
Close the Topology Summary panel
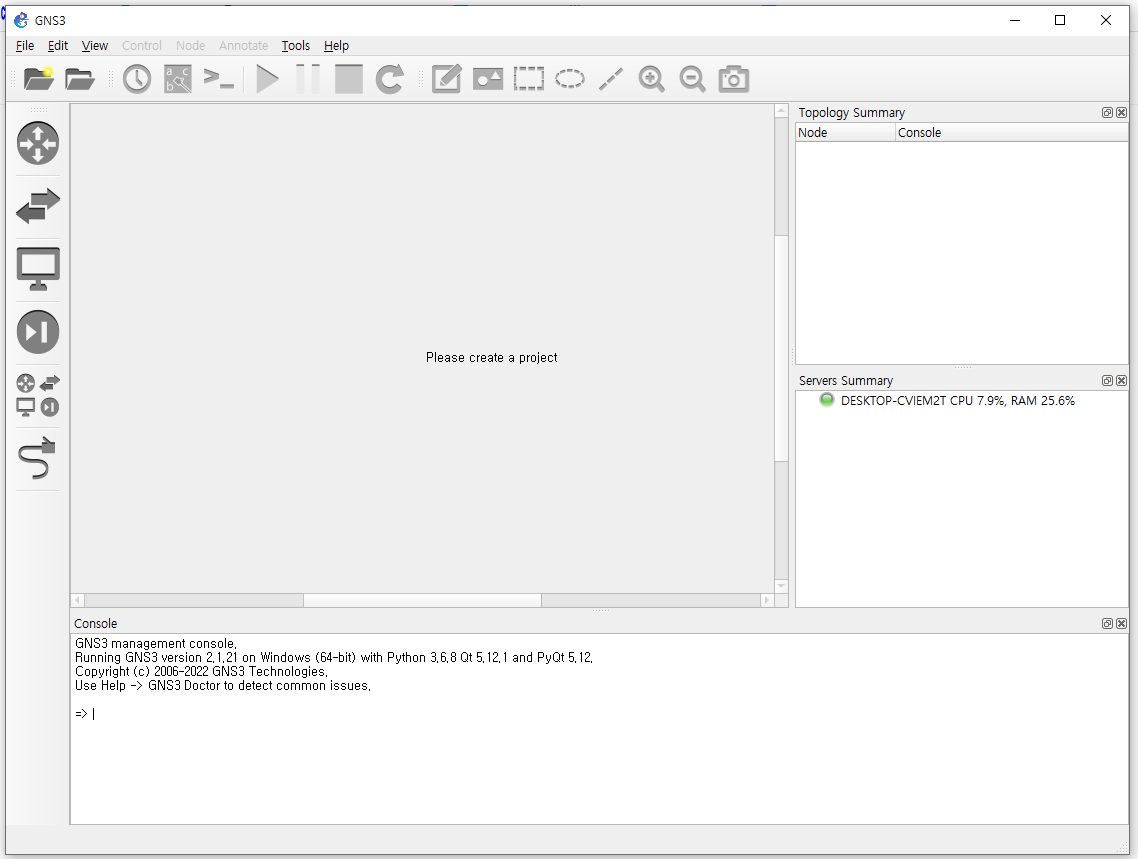pyautogui.click(x=1121, y=112)
